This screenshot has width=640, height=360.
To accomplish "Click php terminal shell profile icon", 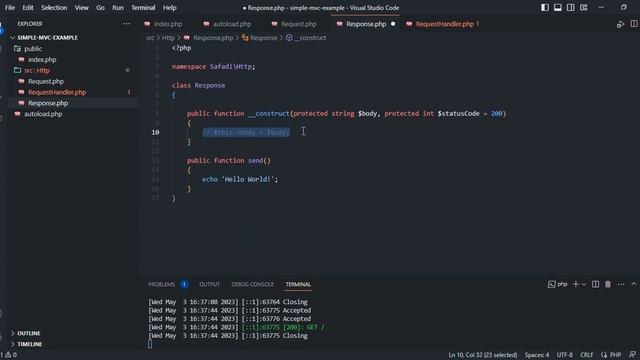I will pyautogui.click(x=551, y=284).
